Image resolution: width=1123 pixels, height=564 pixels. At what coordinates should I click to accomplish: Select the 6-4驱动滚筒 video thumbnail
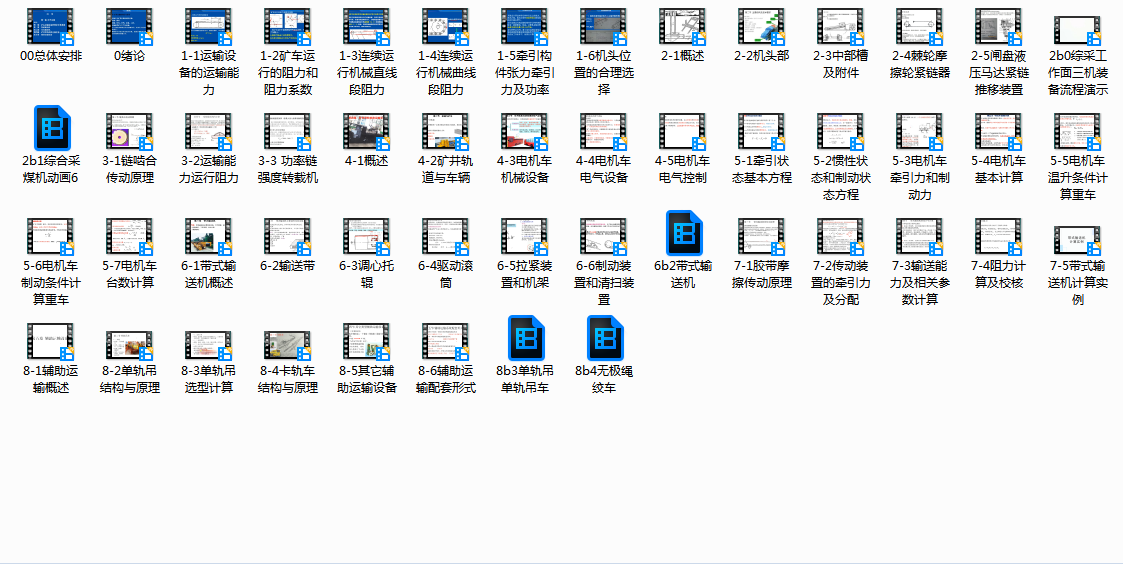(446, 235)
